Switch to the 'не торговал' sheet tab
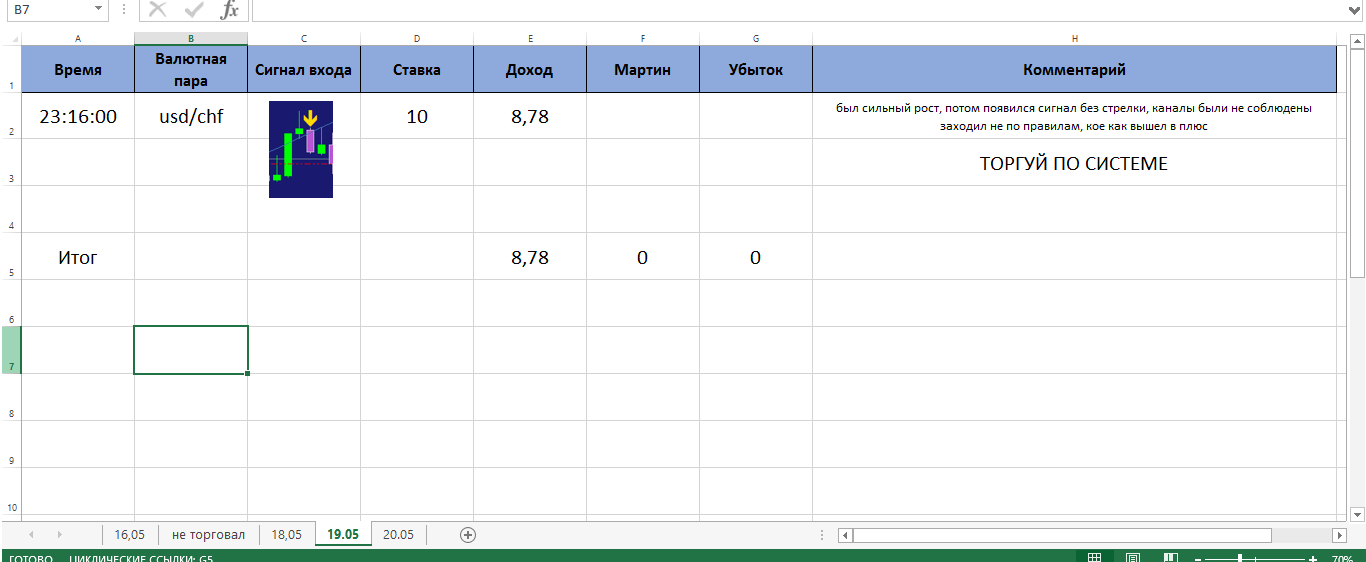 (208, 534)
